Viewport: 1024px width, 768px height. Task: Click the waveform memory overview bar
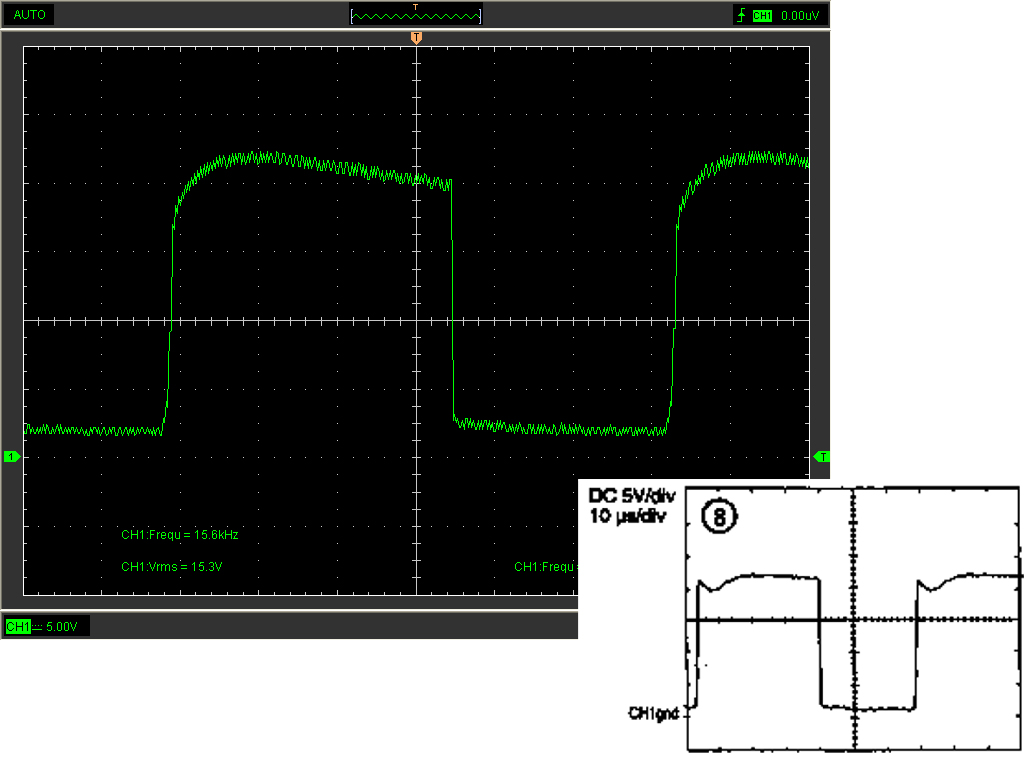(416, 17)
